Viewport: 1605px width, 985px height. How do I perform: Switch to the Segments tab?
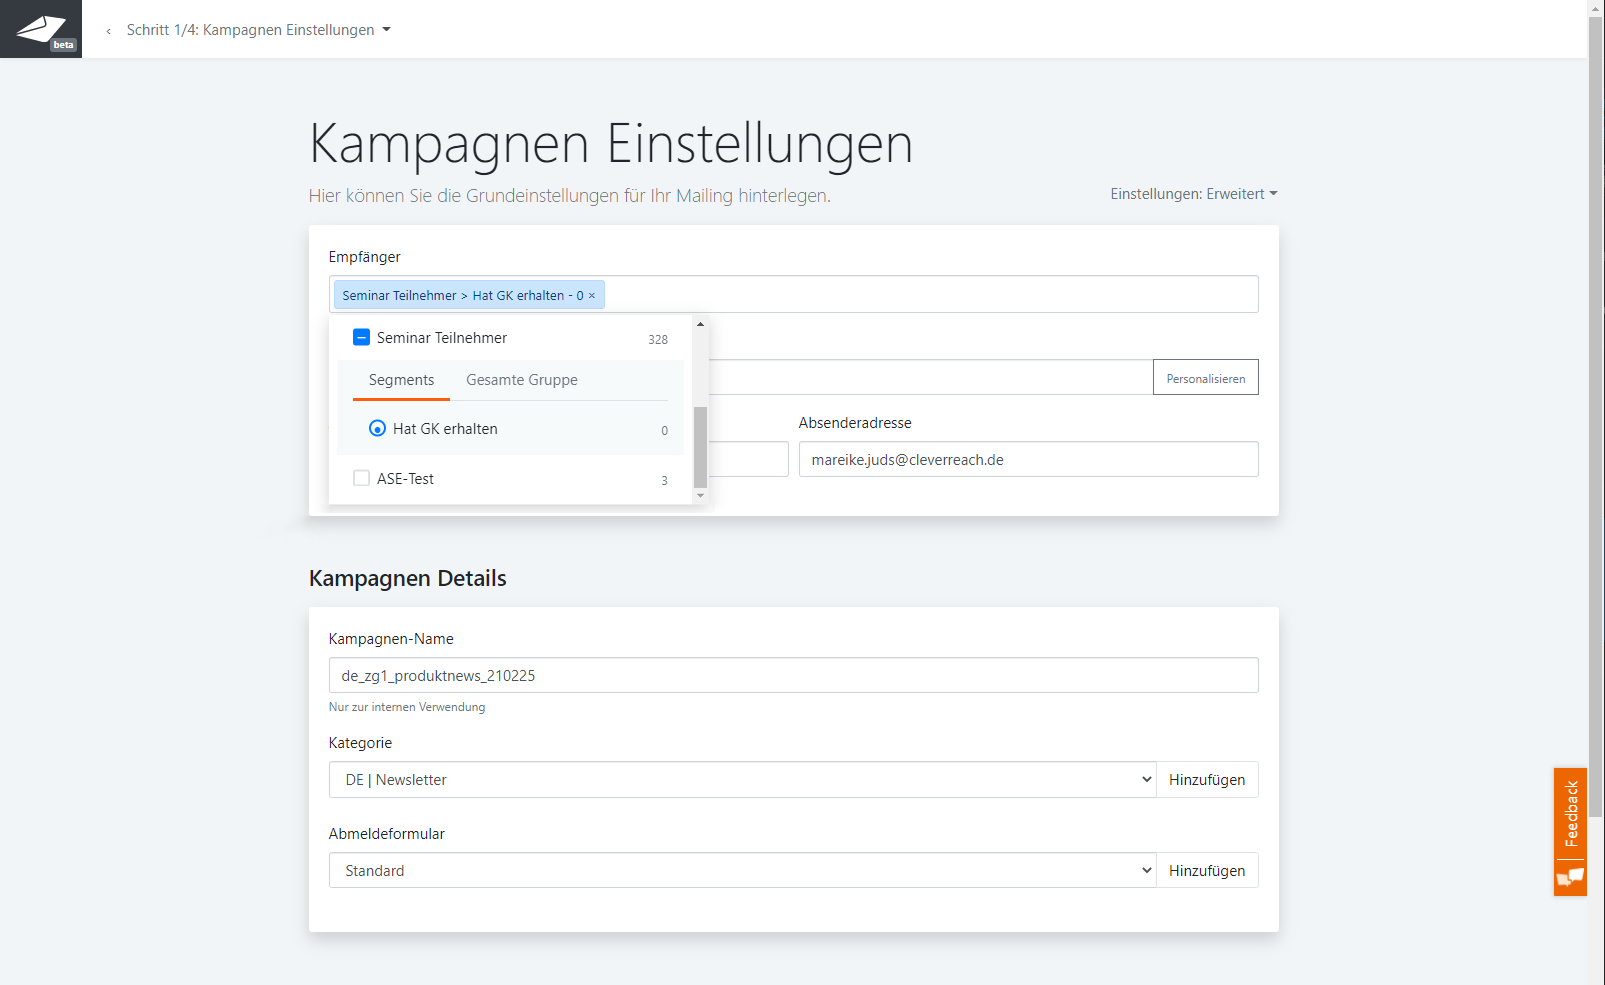point(401,380)
